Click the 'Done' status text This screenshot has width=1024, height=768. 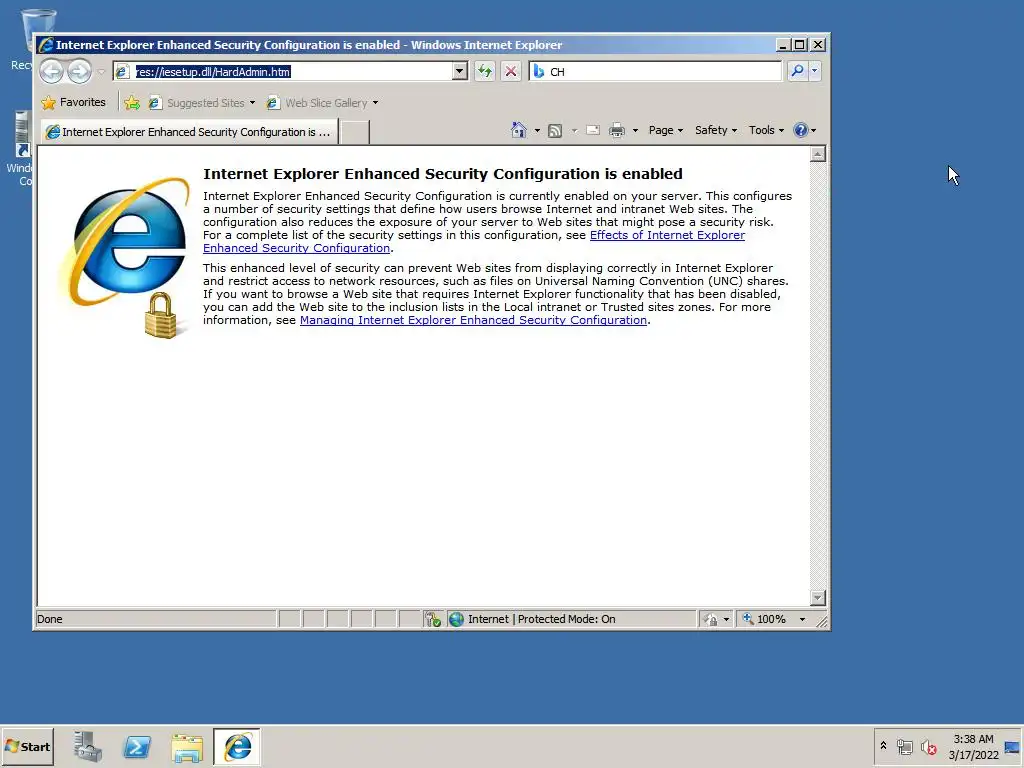[x=50, y=619]
